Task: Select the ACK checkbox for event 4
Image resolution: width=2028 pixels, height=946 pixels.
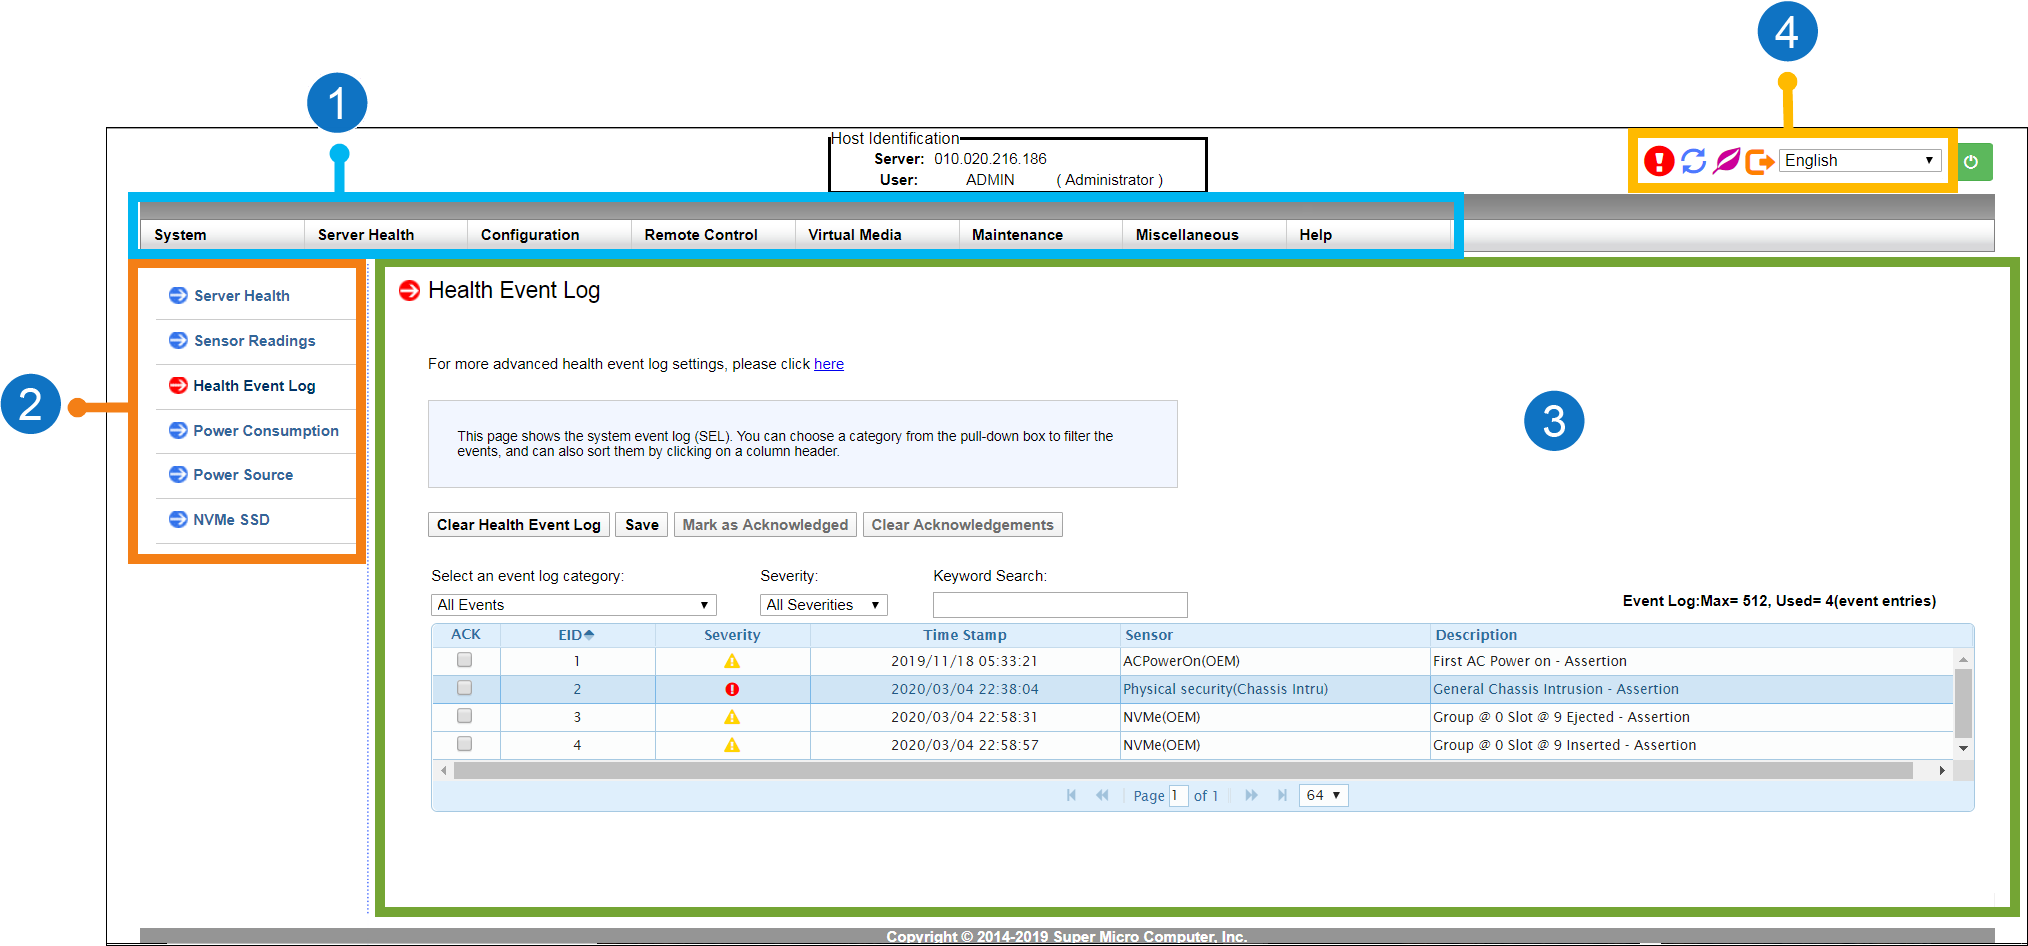Action: tap(464, 744)
